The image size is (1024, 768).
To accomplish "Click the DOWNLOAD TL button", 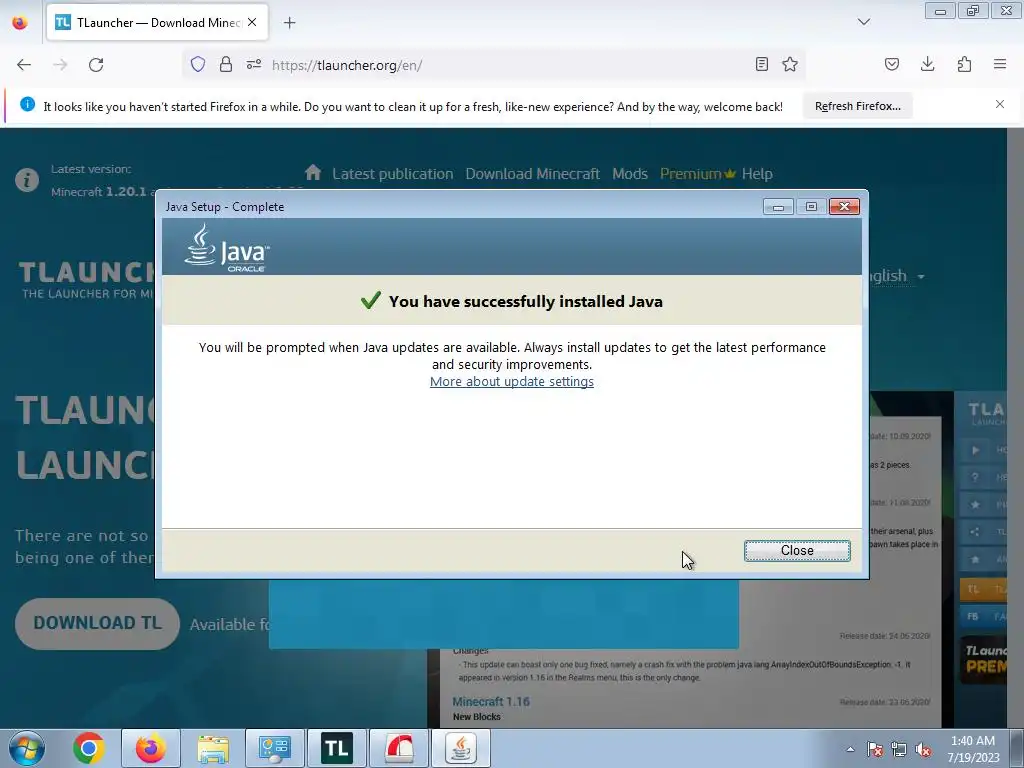I will tap(97, 623).
